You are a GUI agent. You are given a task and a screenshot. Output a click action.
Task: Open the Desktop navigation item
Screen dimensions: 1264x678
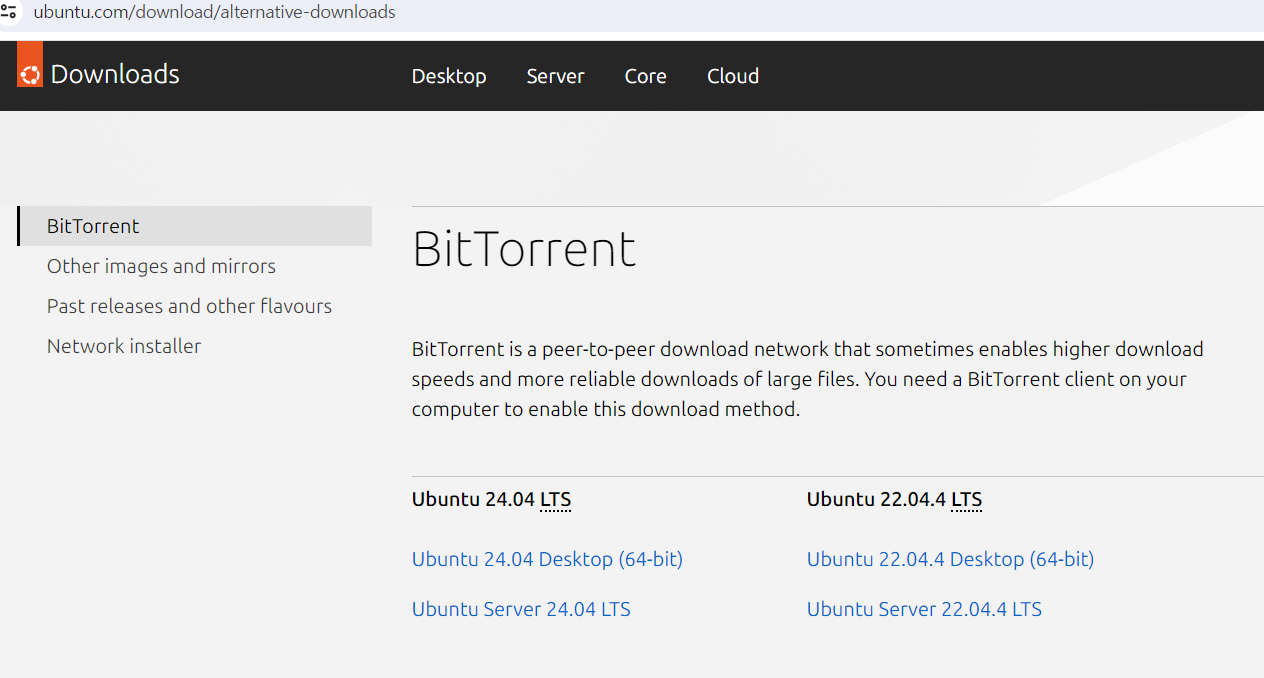(x=449, y=76)
